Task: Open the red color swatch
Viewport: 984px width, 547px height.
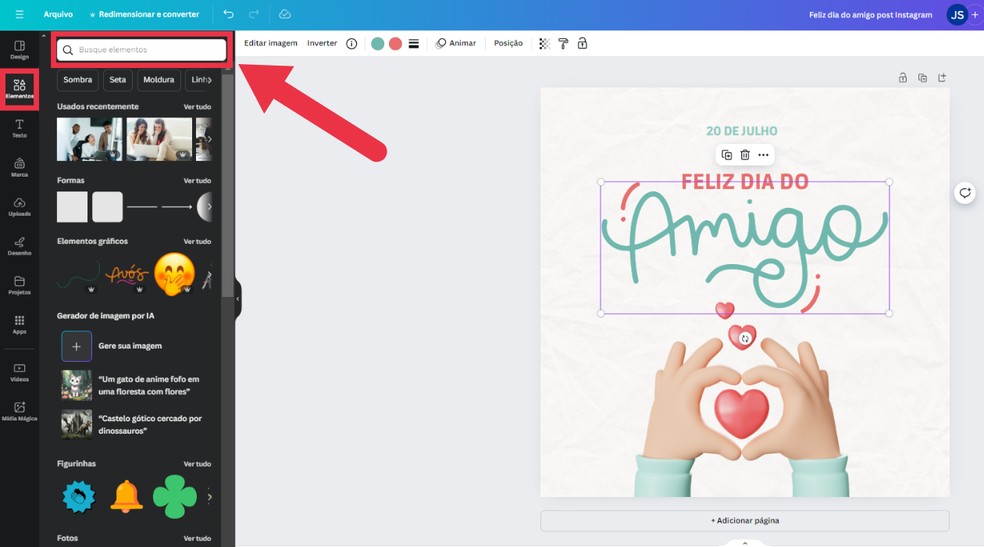Action: click(x=395, y=44)
